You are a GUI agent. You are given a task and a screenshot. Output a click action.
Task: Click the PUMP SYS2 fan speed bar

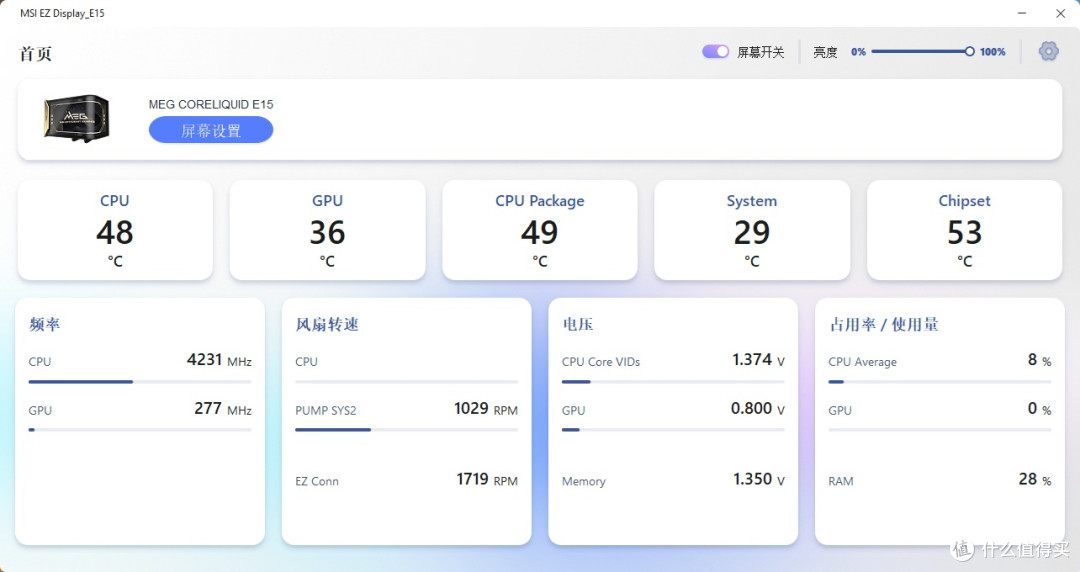click(406, 430)
